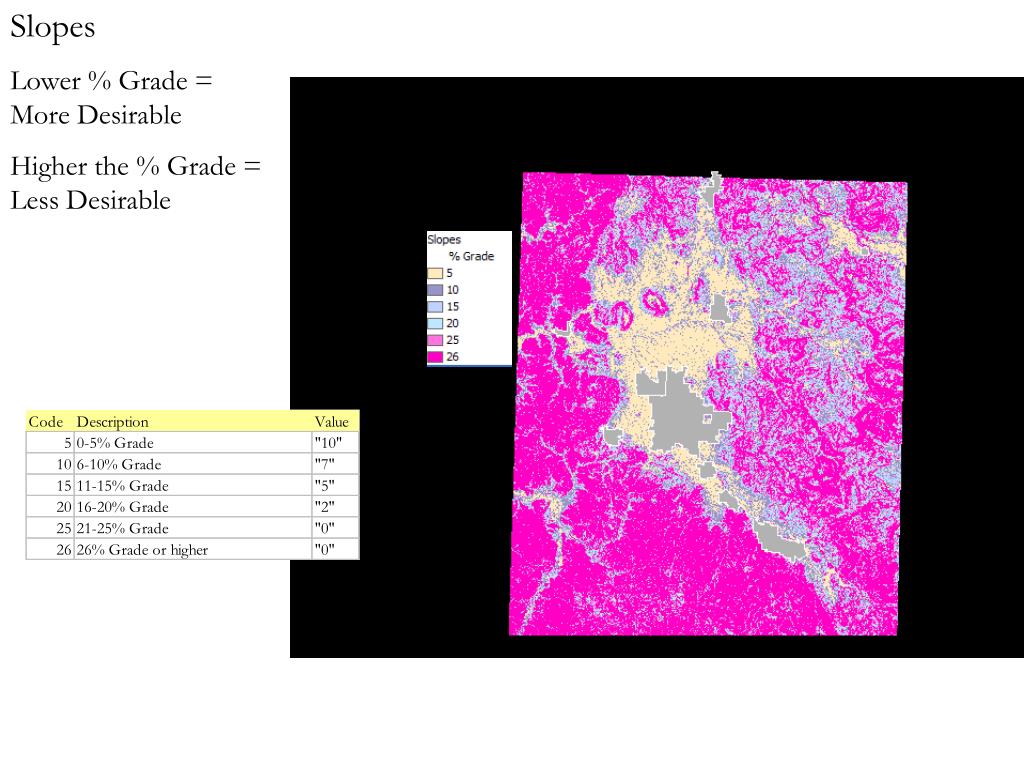This screenshot has width=1024, height=768.
Task: Select the '0-5% Grade' table cell
Action: pyautogui.click(x=193, y=443)
